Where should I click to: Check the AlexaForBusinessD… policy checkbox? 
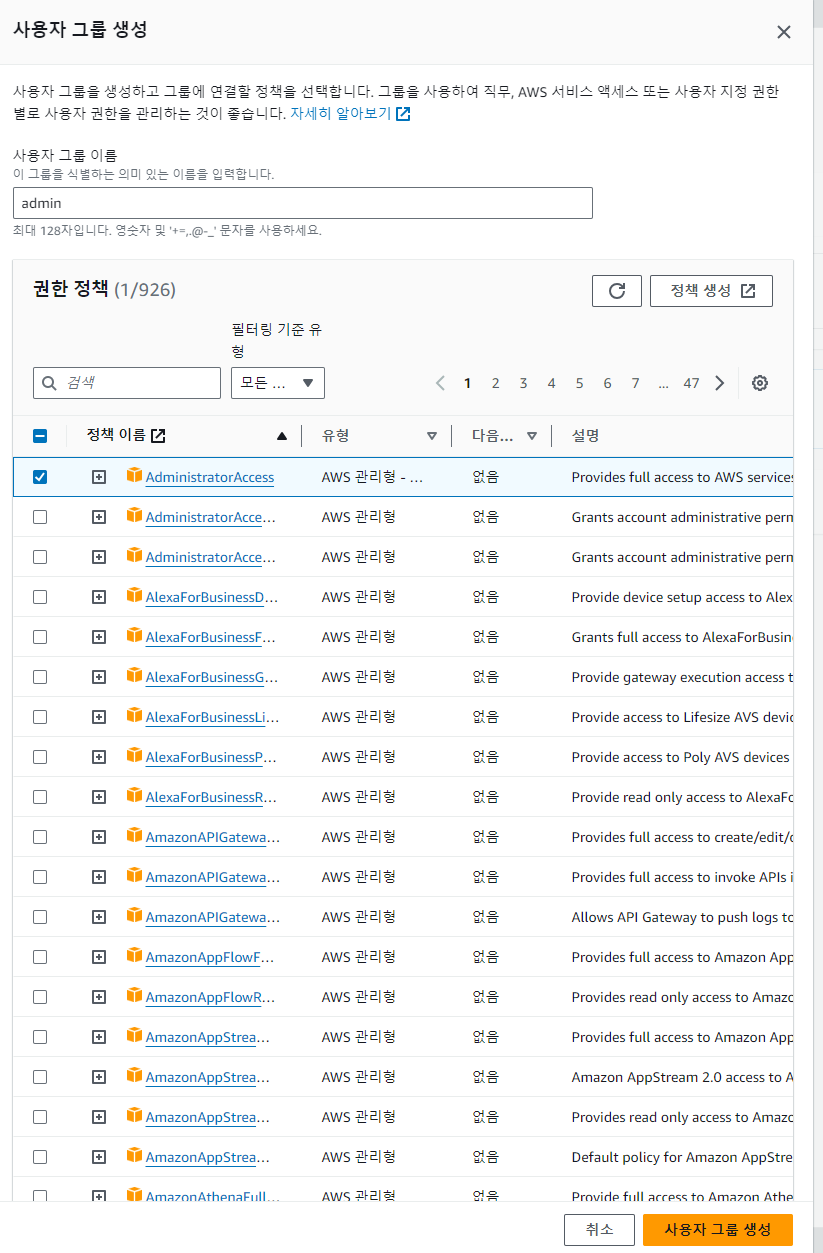(40, 597)
